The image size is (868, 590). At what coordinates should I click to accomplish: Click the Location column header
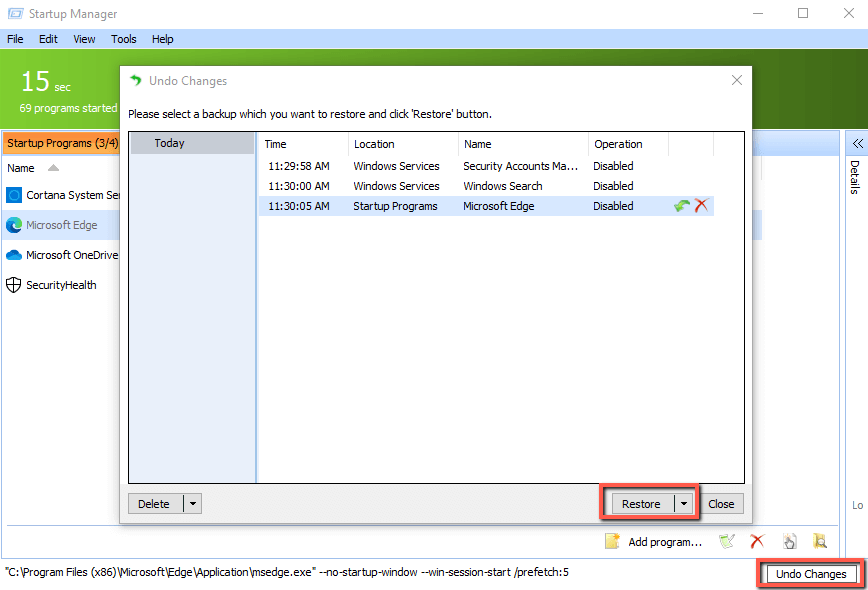coord(404,144)
